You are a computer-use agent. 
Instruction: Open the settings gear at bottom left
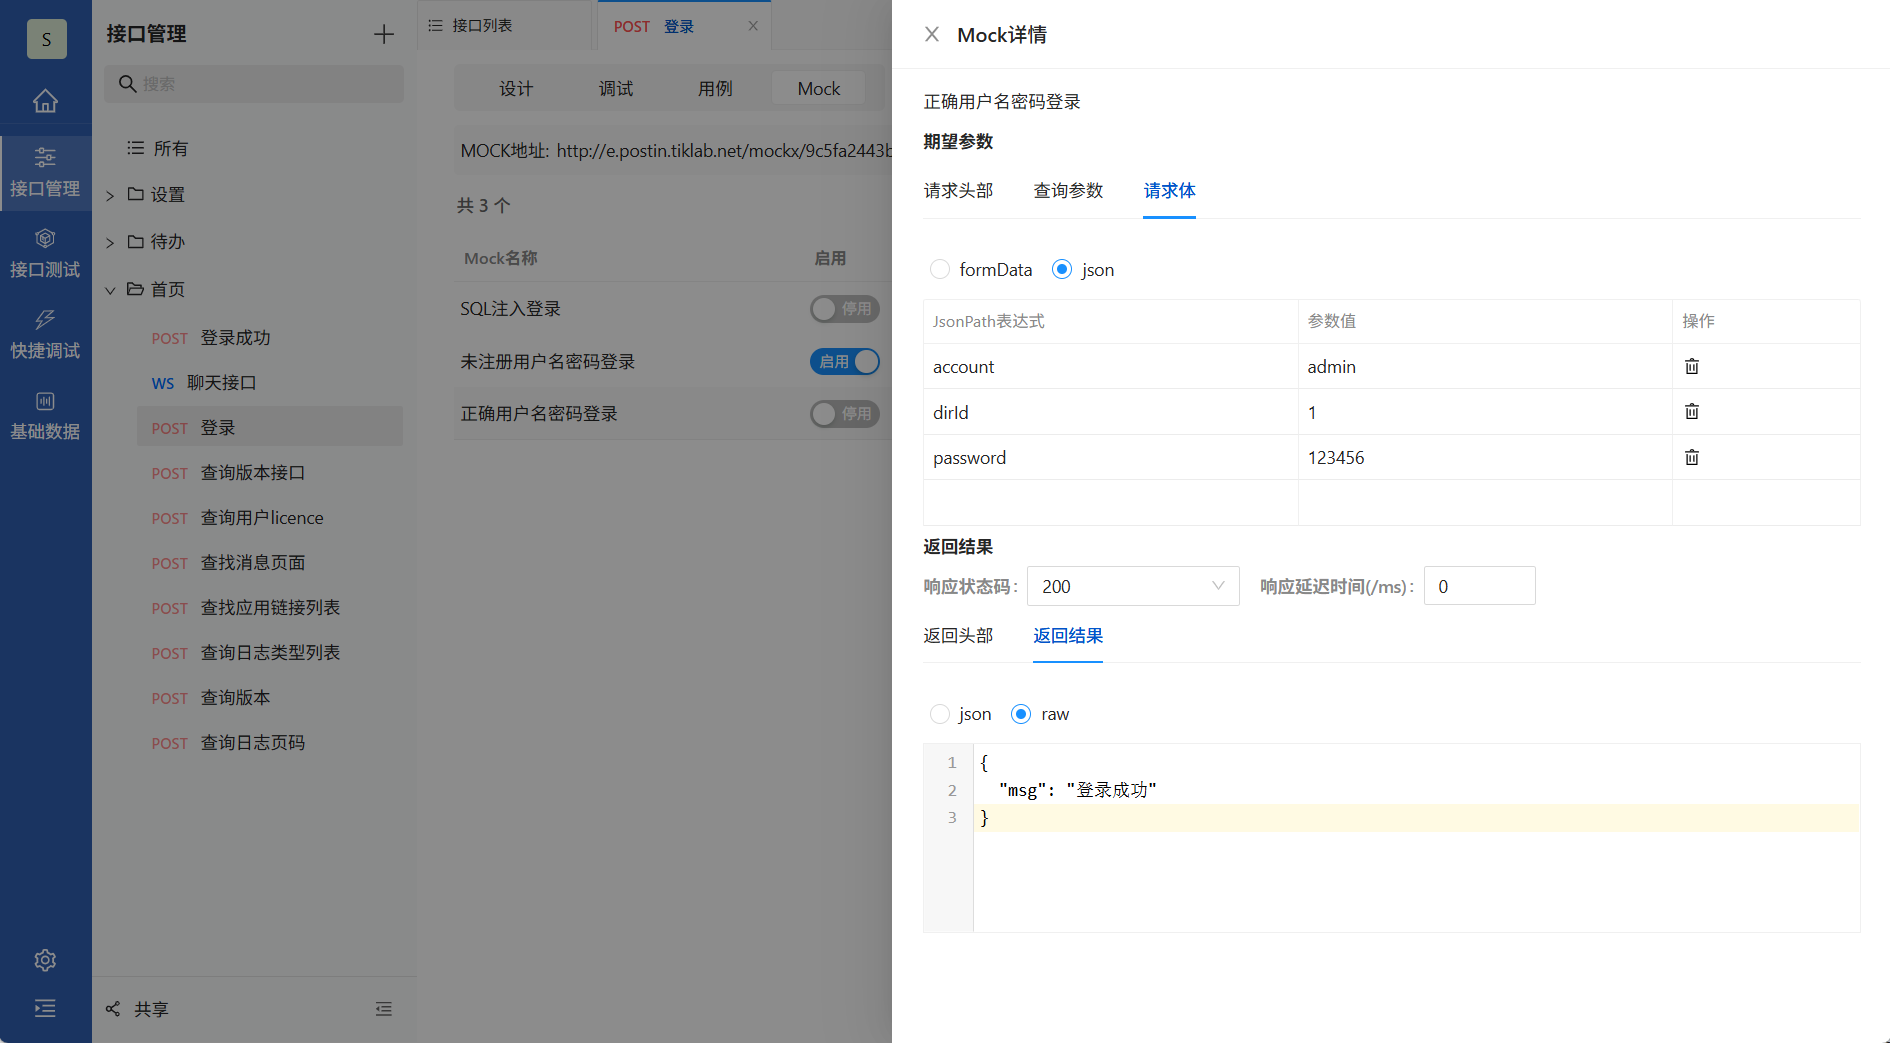coord(45,960)
